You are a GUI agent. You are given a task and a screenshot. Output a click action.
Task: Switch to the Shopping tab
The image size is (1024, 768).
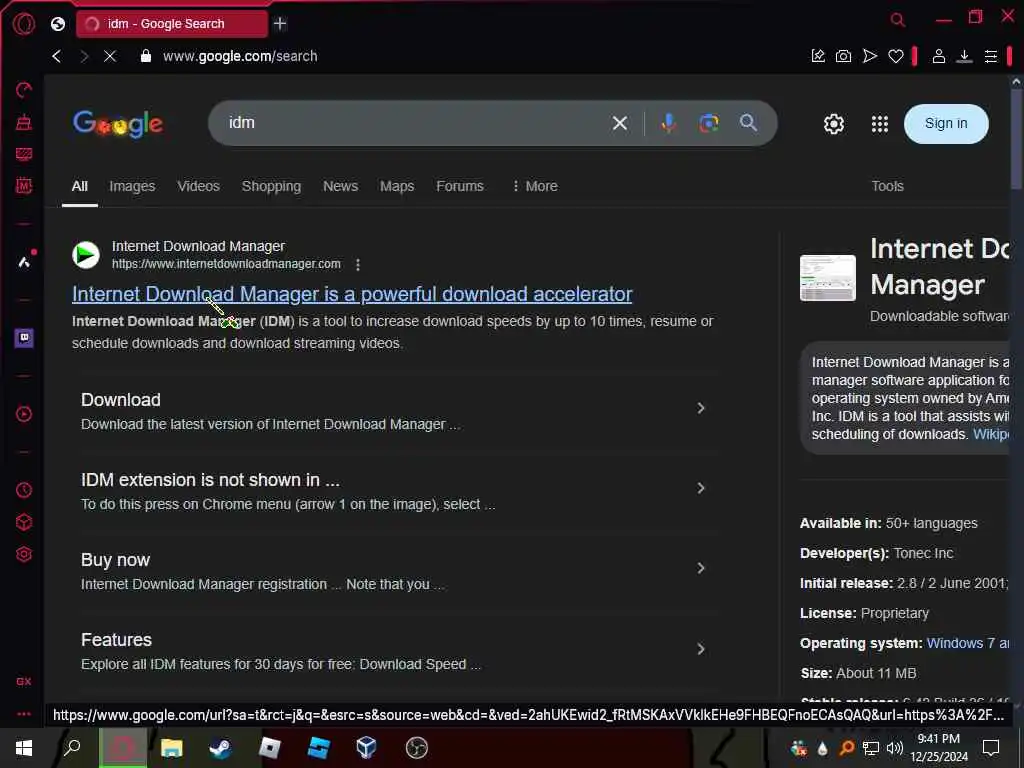pyautogui.click(x=271, y=186)
